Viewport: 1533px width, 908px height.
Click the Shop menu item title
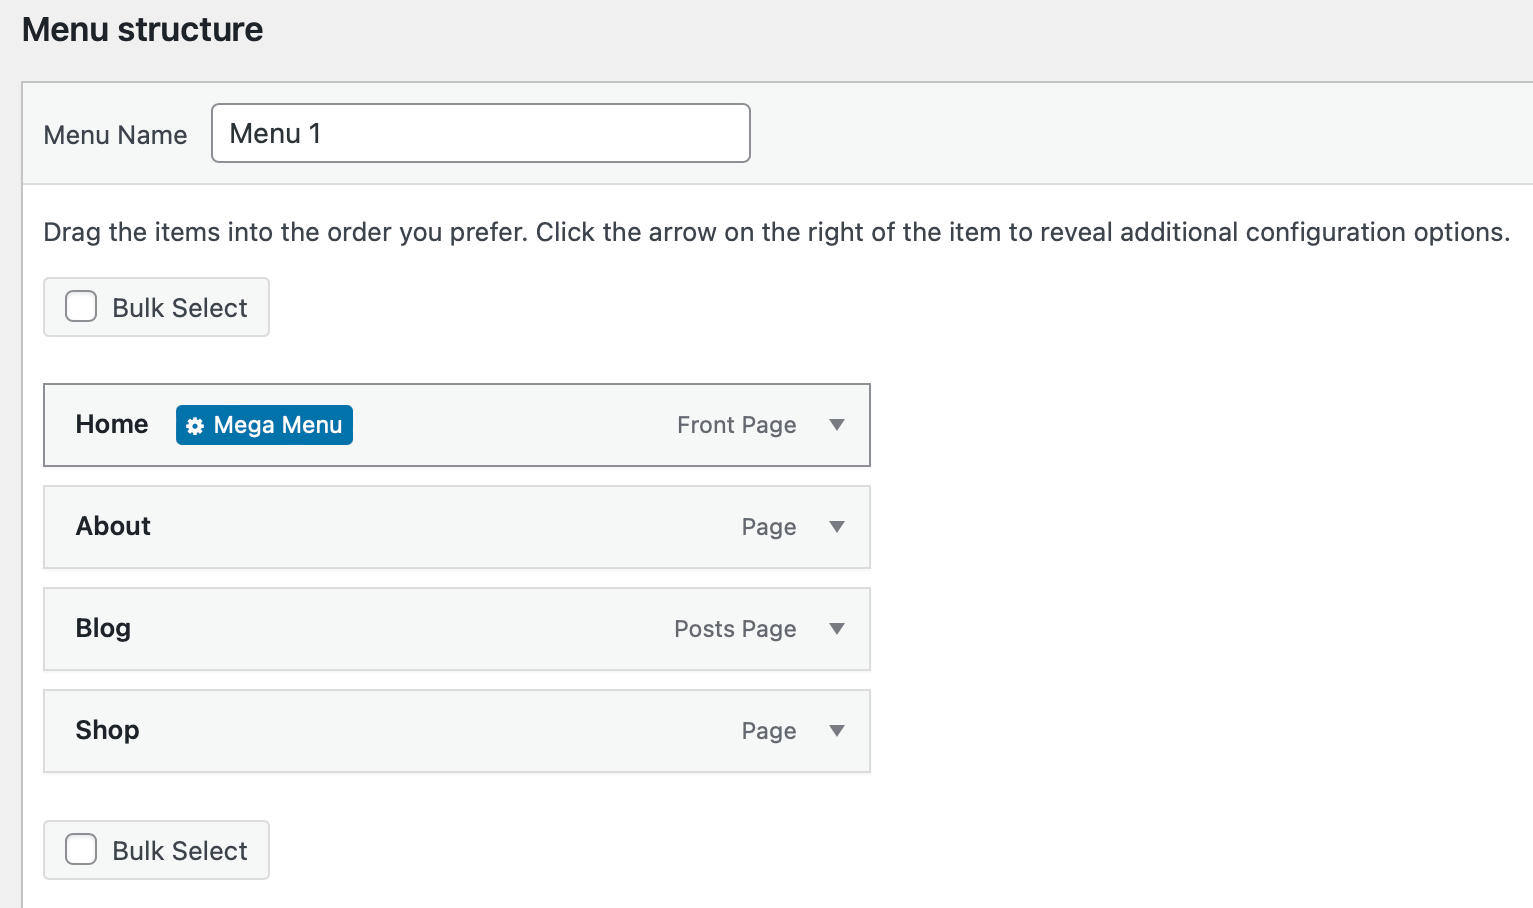107,730
